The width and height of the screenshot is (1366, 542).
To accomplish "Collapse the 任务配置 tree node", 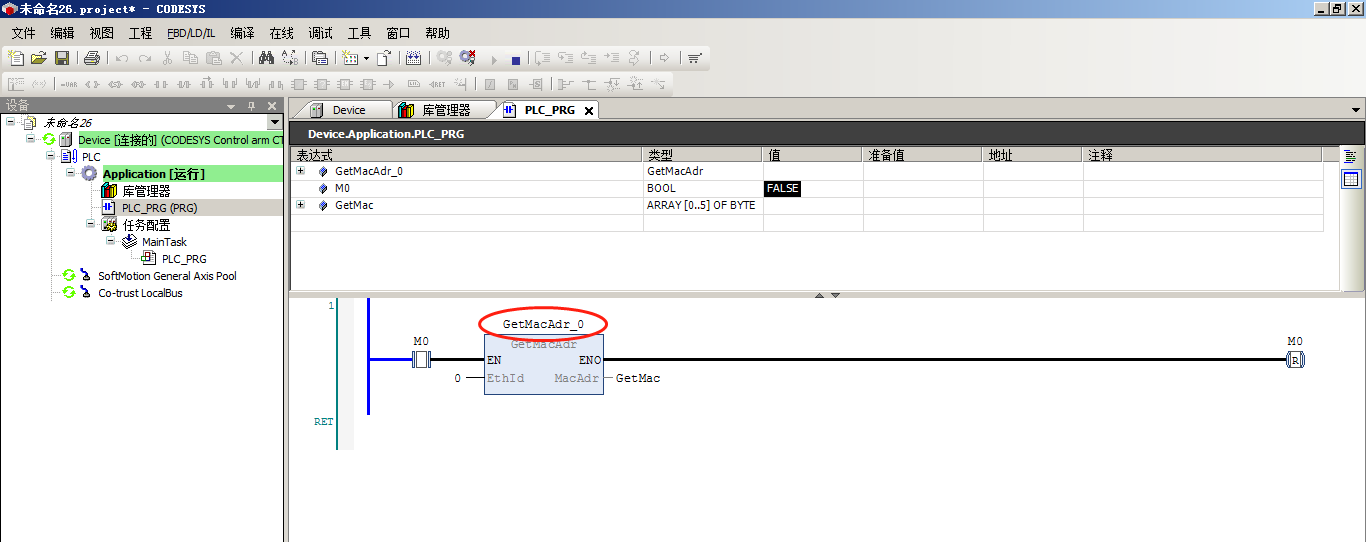I will pos(90,225).
